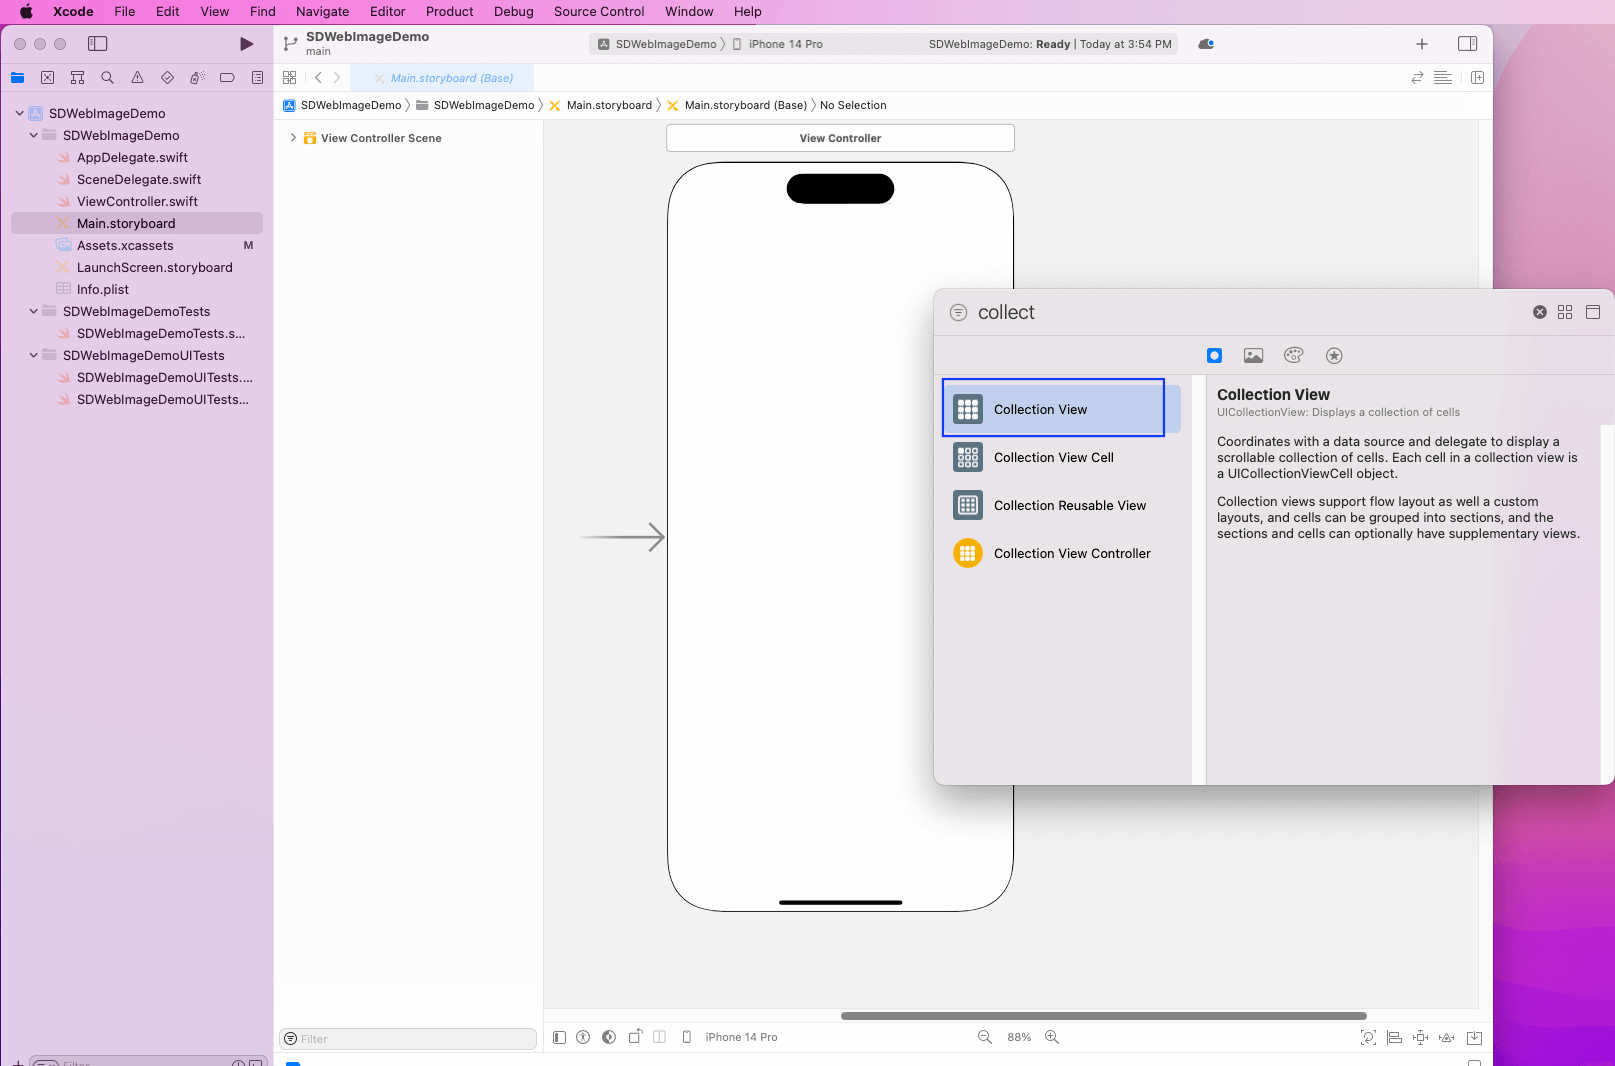Open the Breakpoint navigator icon

tap(227, 78)
